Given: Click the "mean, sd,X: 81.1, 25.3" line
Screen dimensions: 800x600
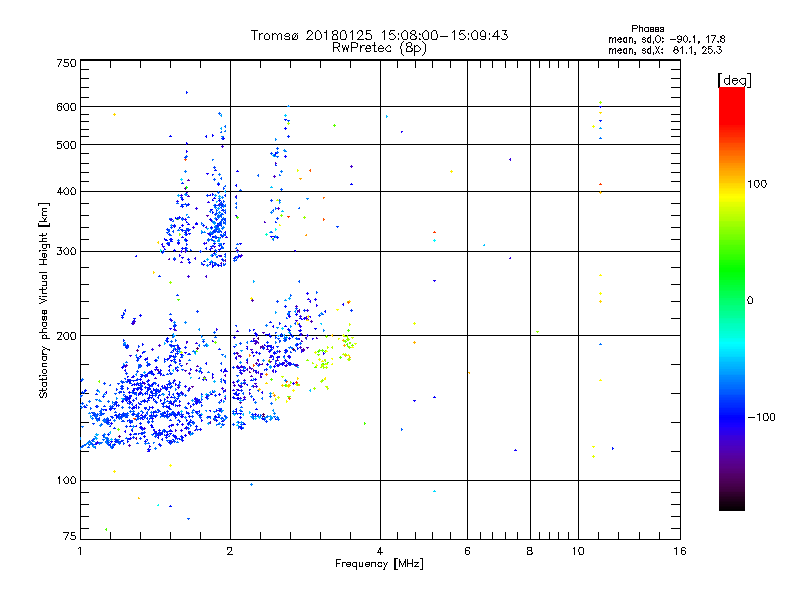Looking at the screenshot, I should [665, 50].
